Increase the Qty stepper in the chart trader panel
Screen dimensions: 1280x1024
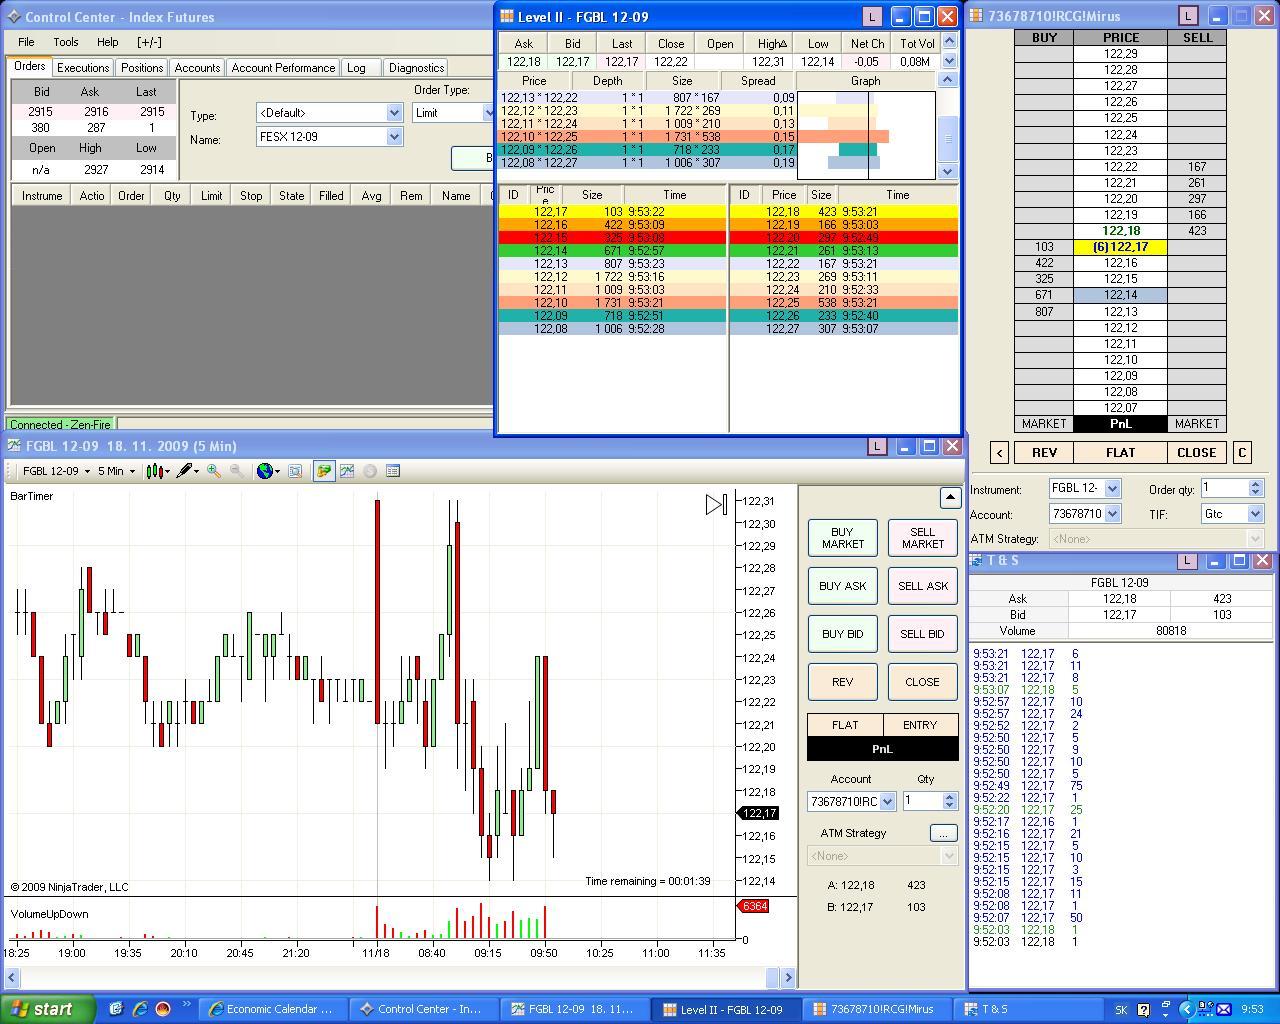[x=950, y=797]
